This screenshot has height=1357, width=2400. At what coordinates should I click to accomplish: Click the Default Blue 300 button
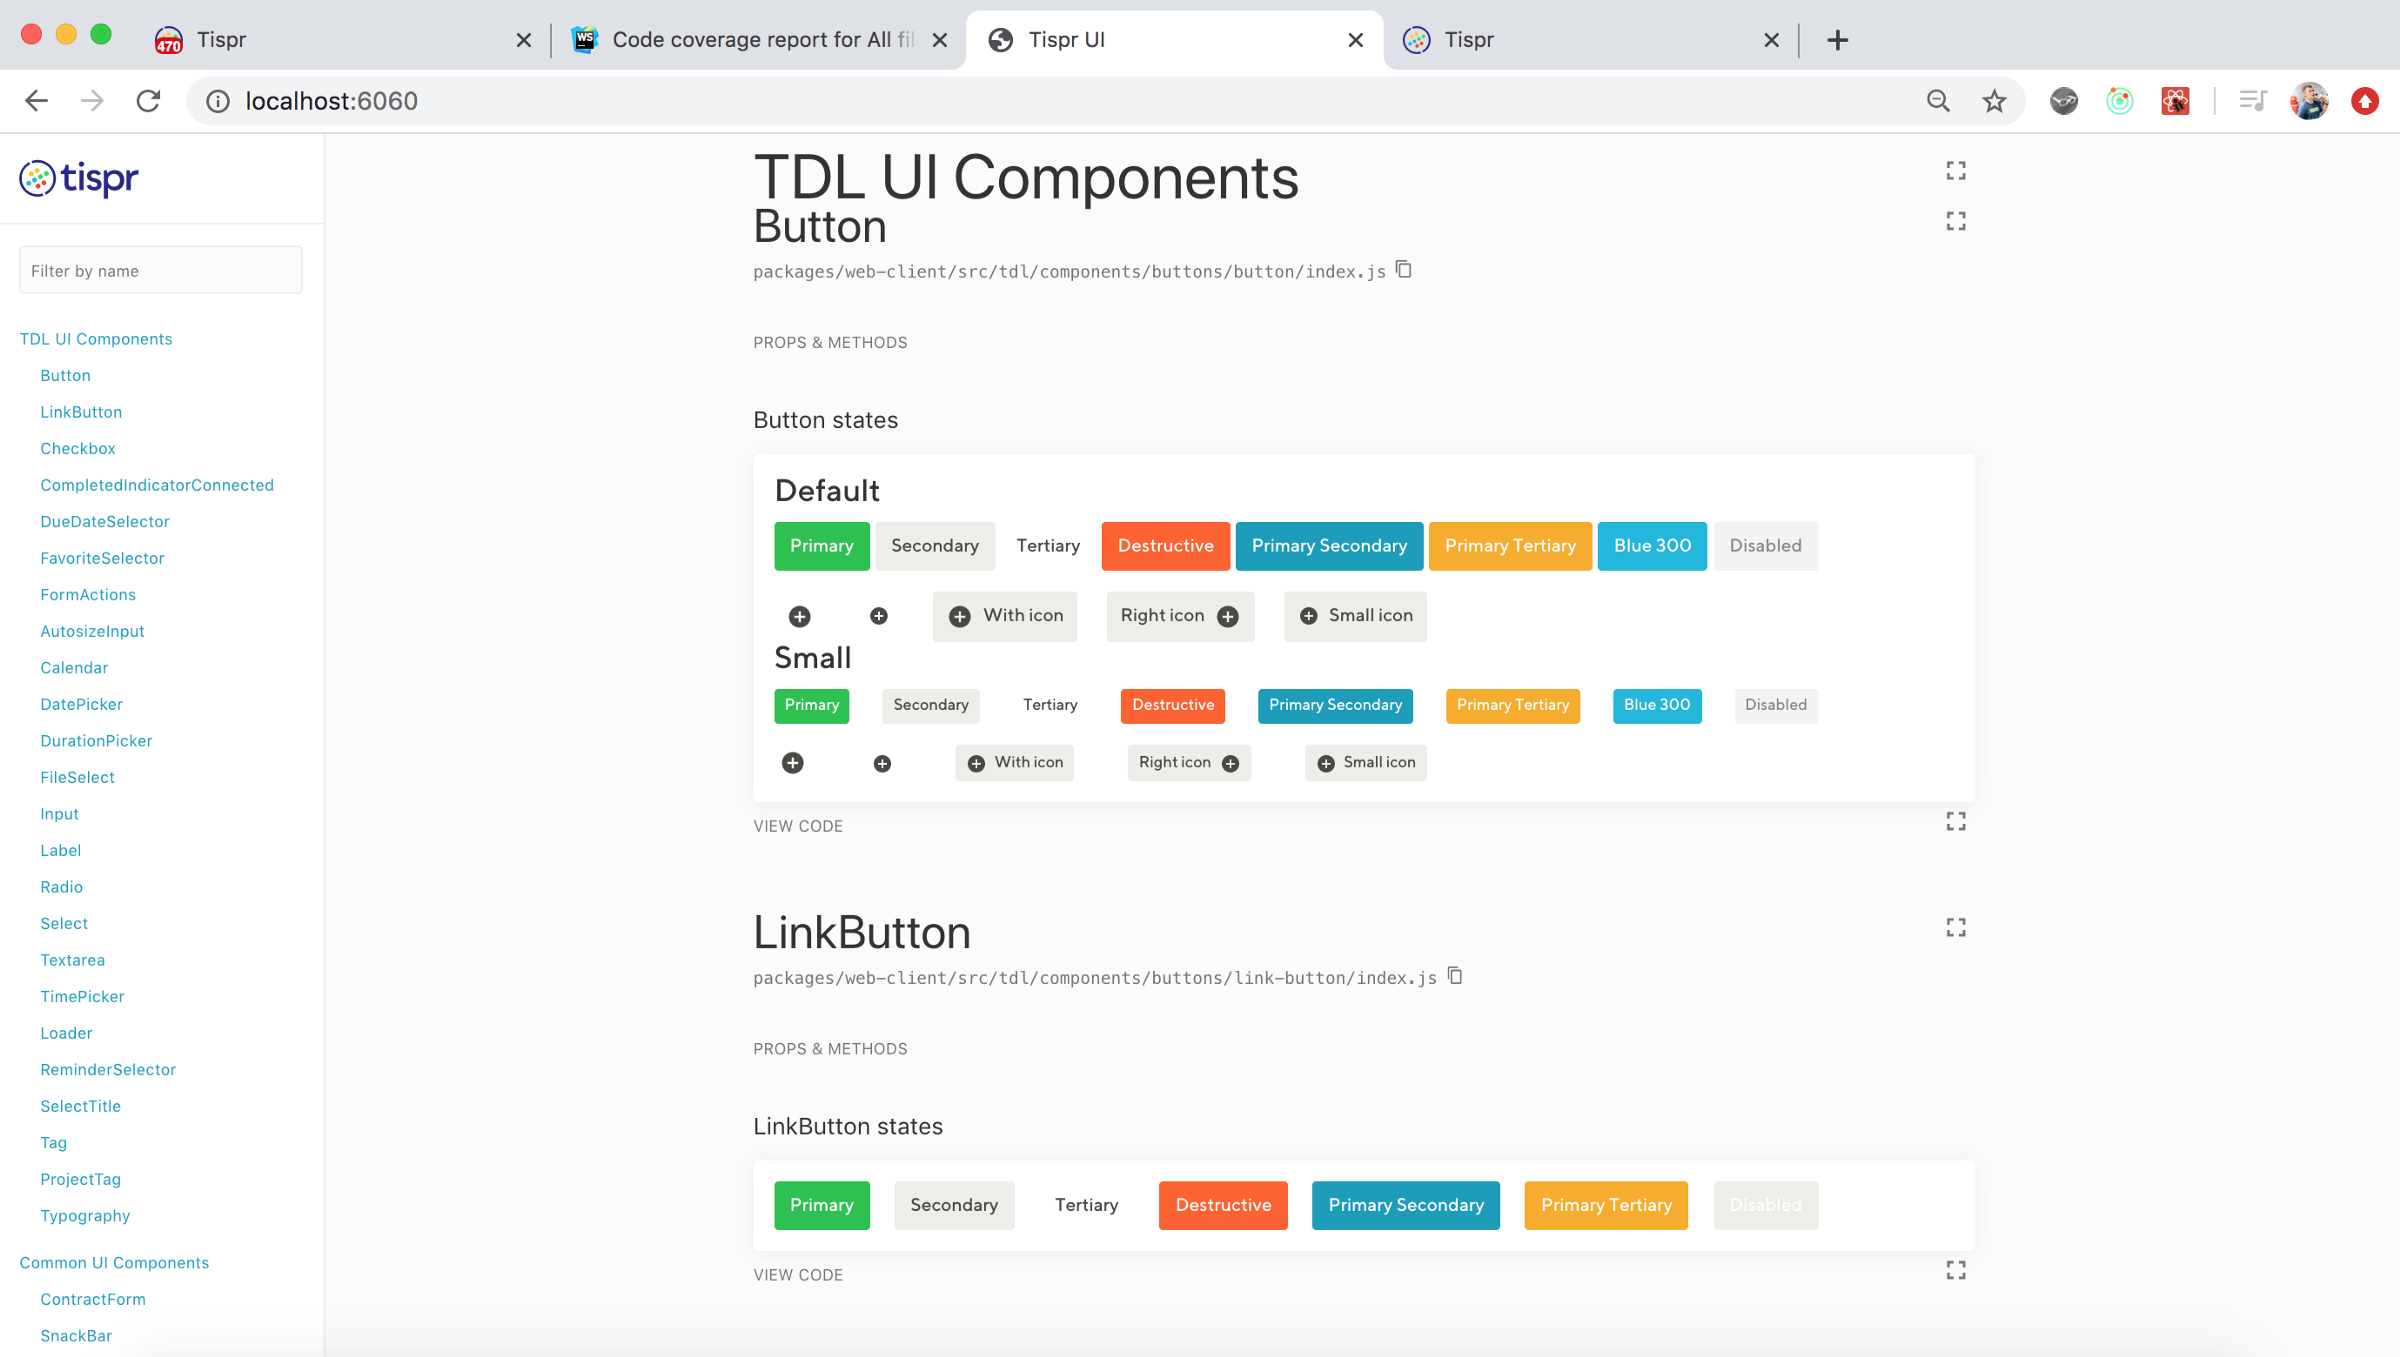coord(1652,546)
